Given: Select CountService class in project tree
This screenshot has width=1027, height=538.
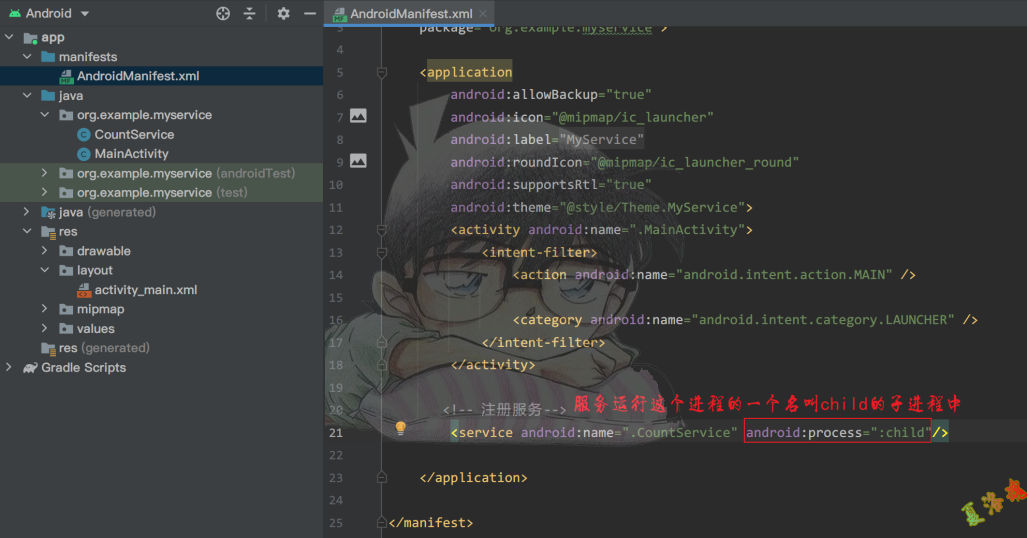Looking at the screenshot, I should (134, 134).
